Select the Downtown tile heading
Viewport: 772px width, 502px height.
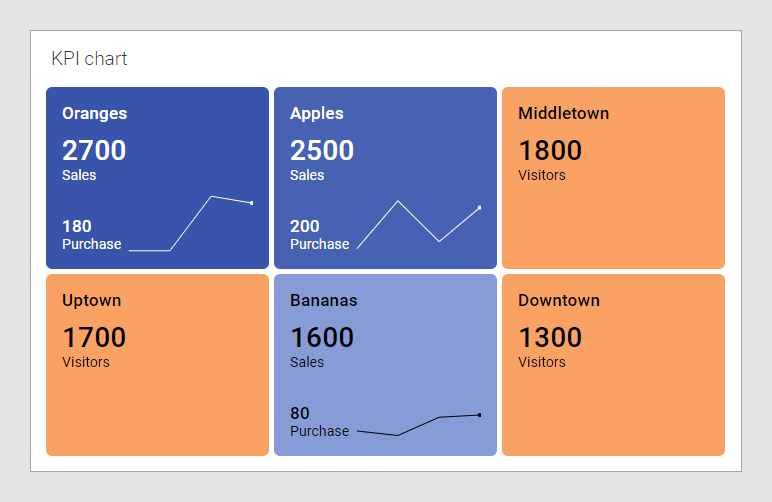[x=559, y=300]
